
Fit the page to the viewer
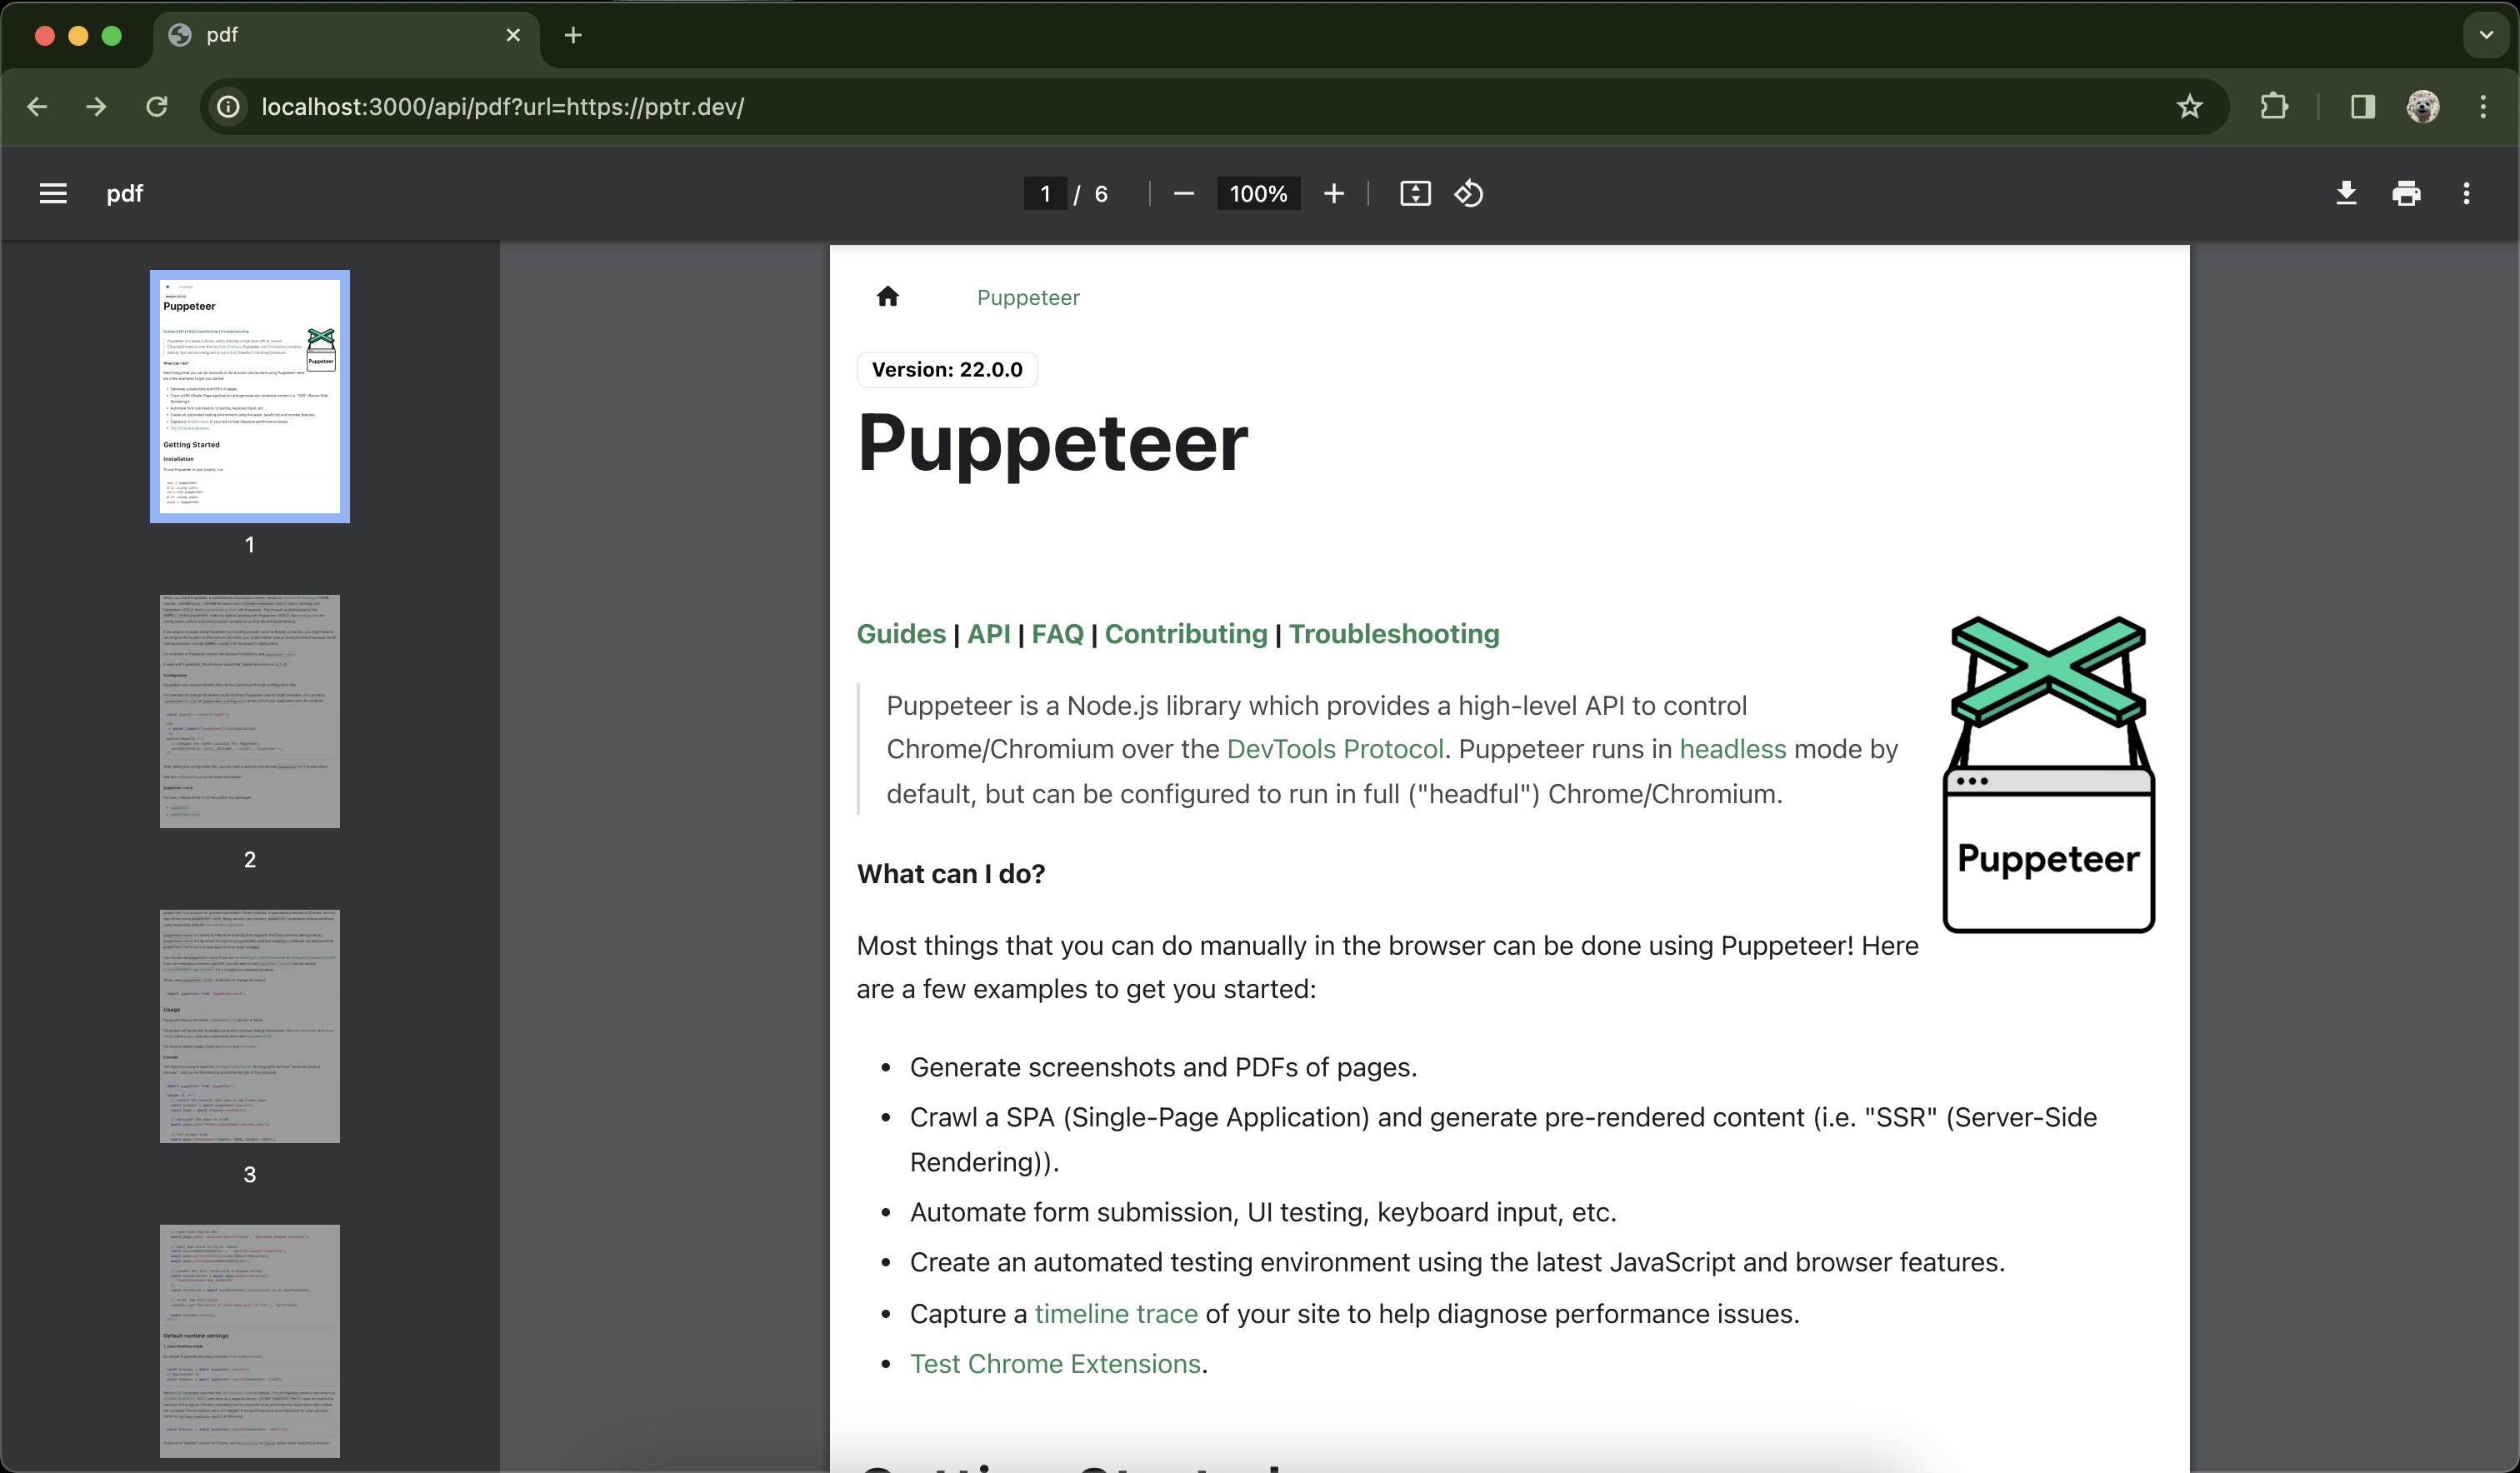pyautogui.click(x=1414, y=193)
